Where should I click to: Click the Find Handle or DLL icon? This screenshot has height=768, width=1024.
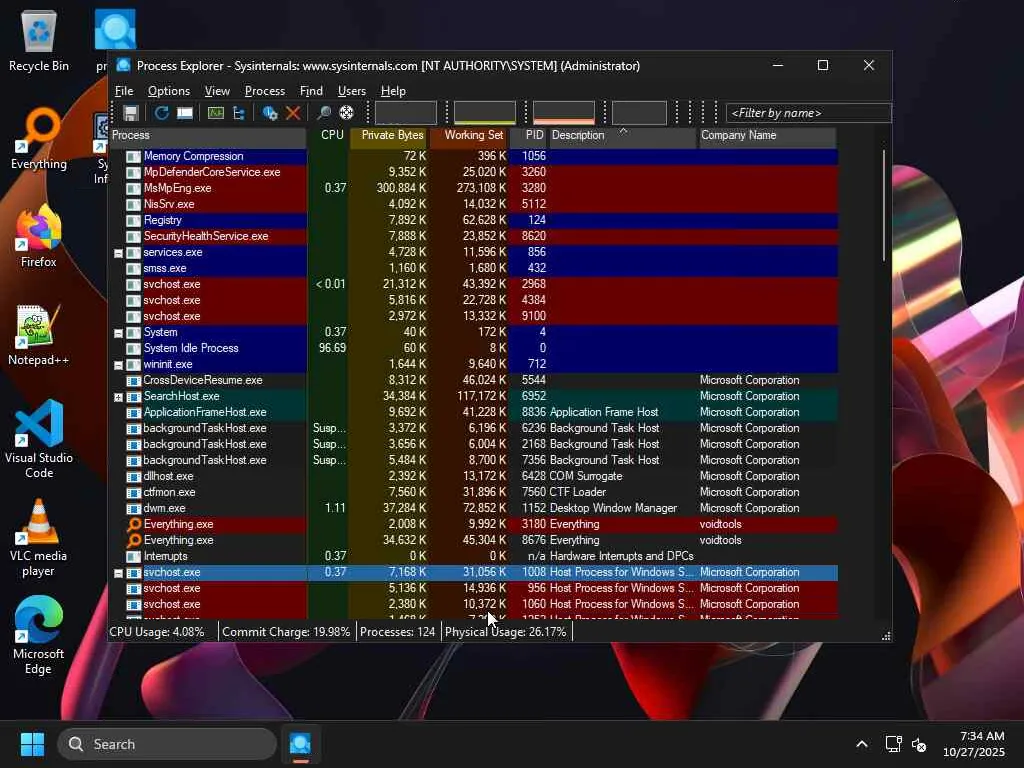pos(323,113)
